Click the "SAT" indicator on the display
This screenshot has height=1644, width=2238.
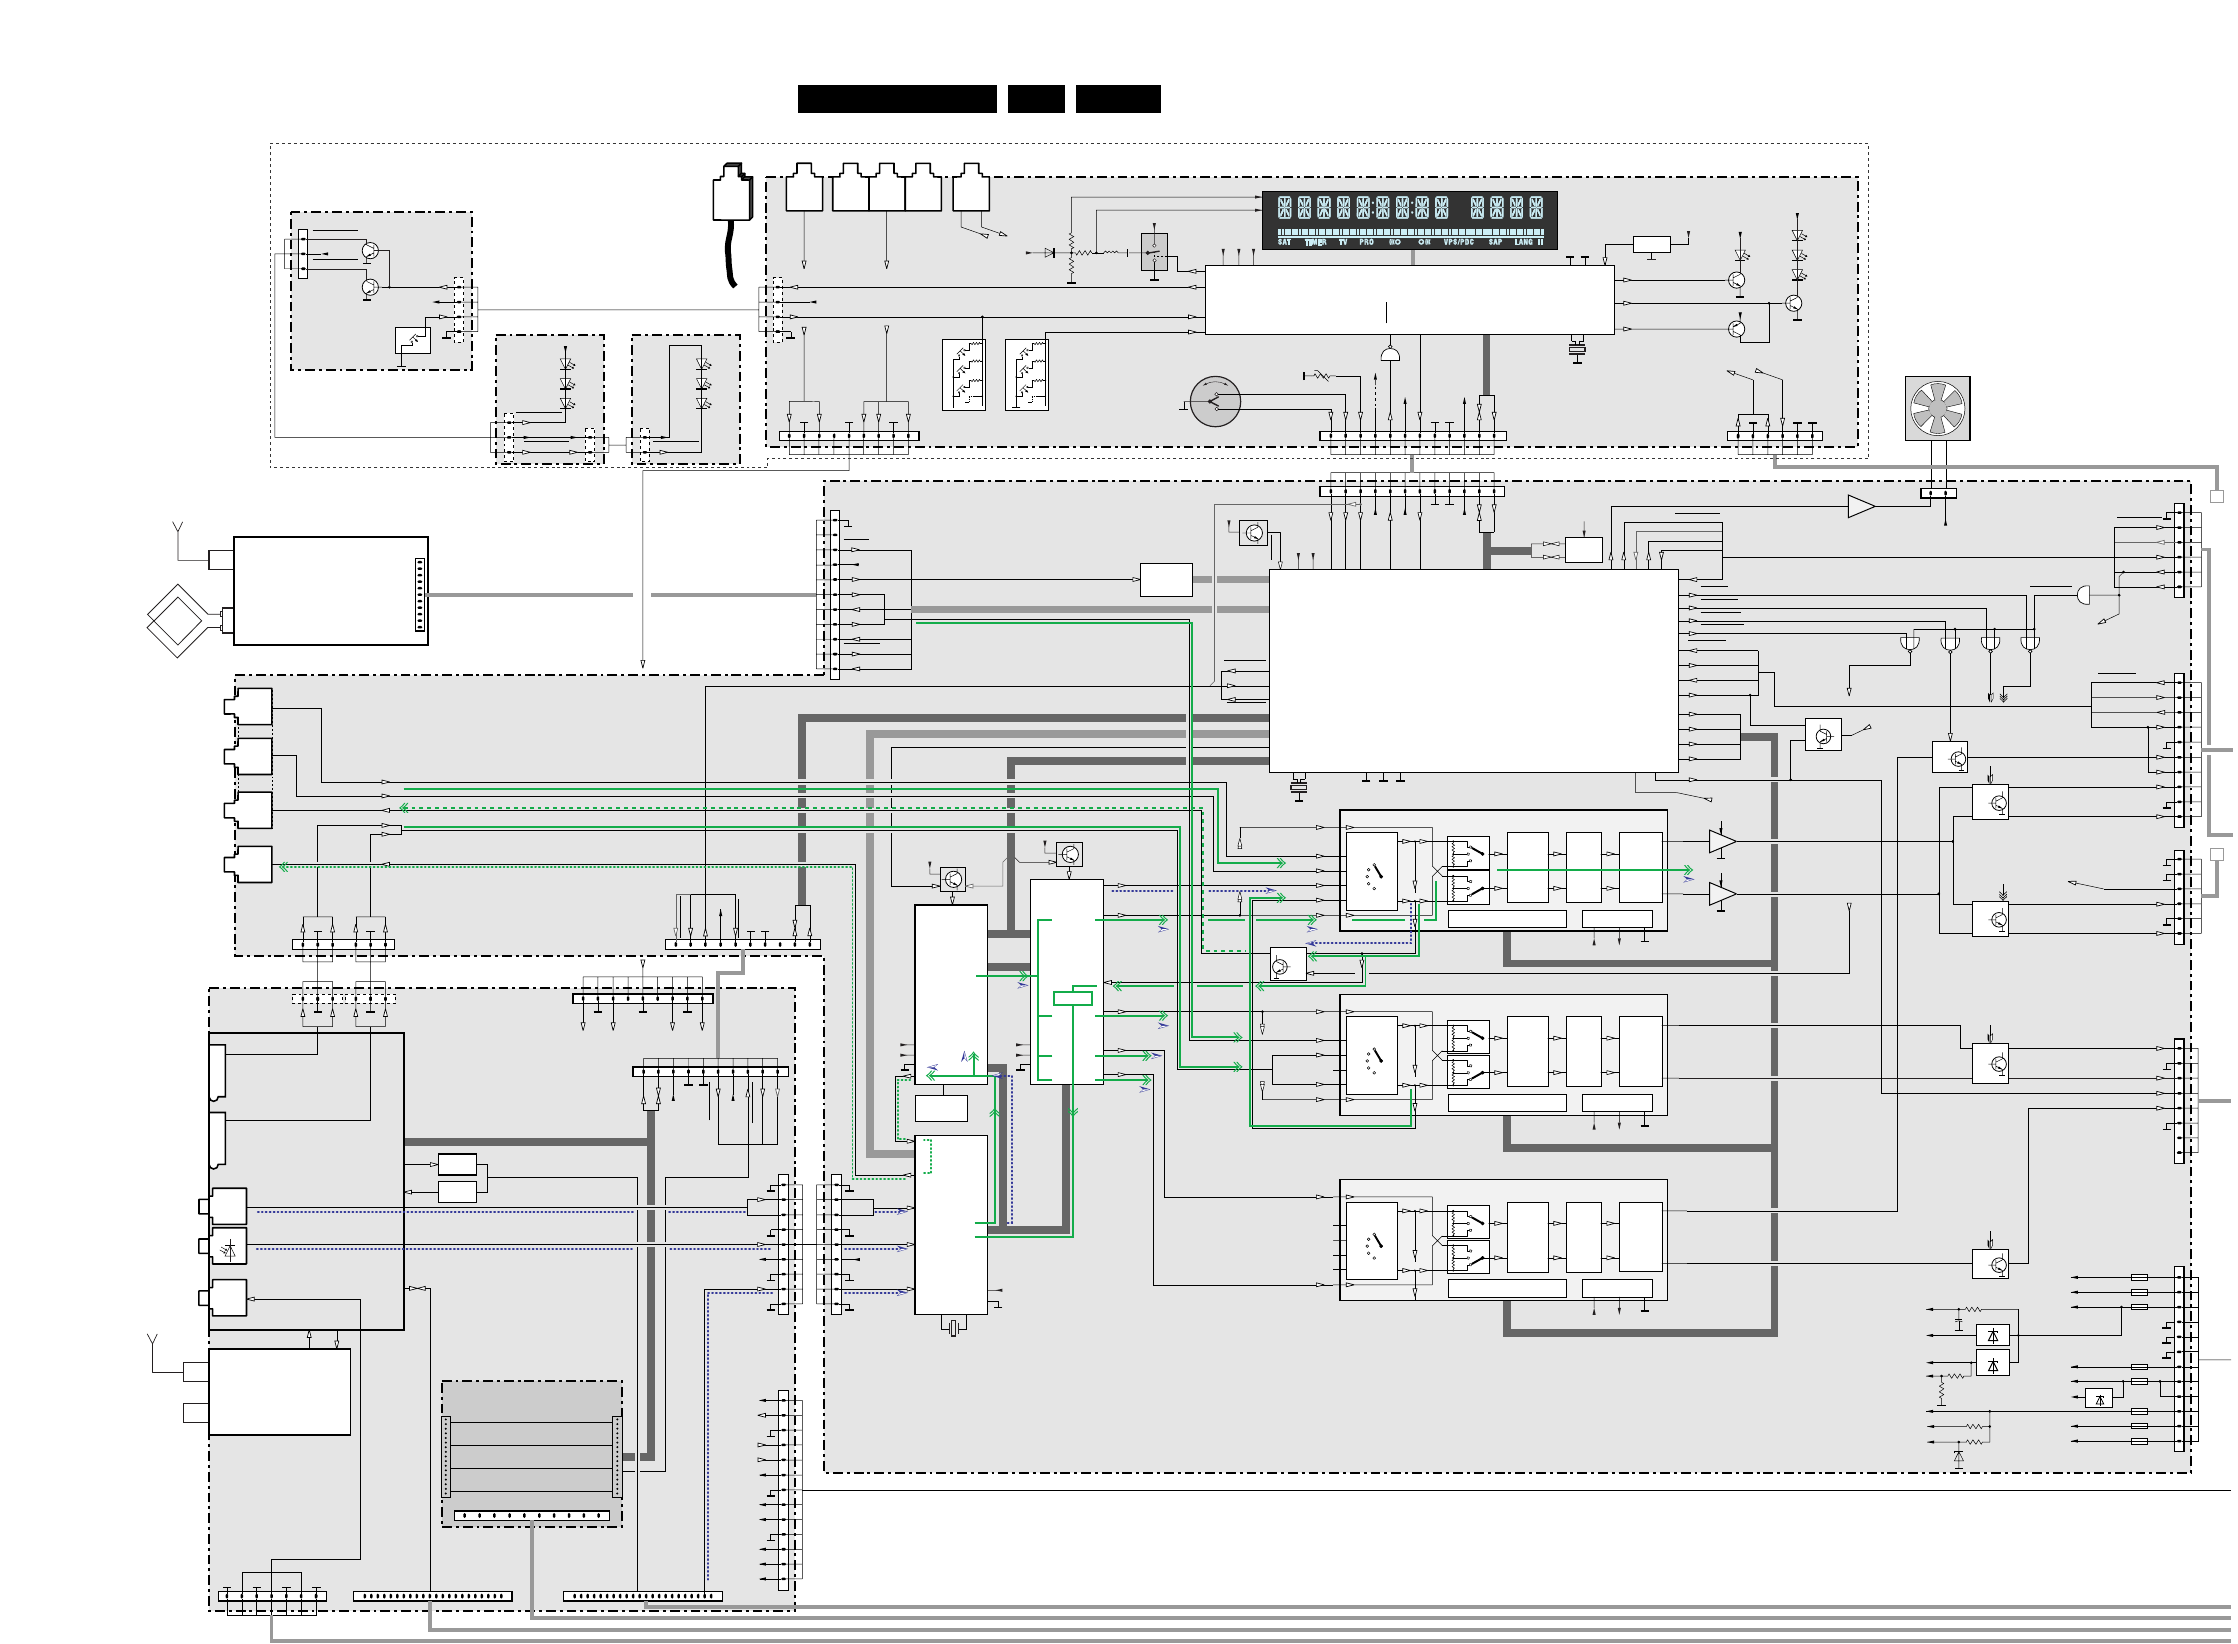(1284, 242)
